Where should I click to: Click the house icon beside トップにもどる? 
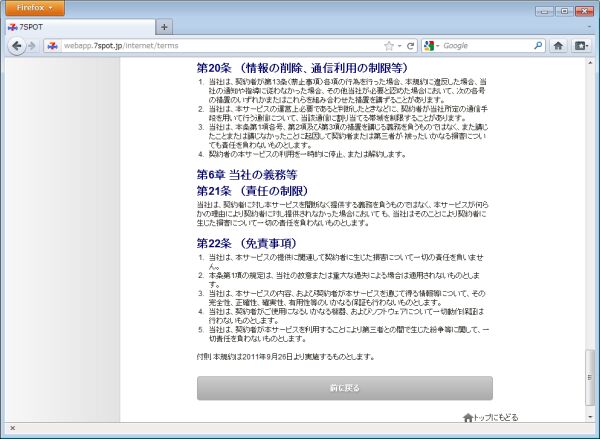tap(467, 417)
